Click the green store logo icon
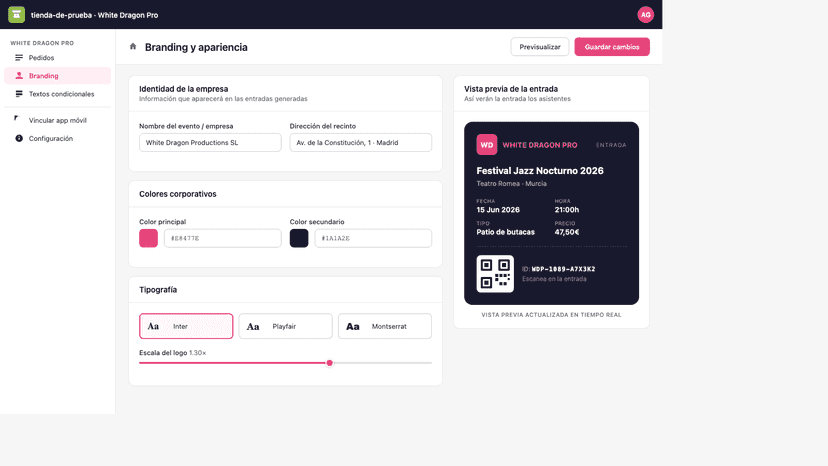The image size is (828, 466). point(16,14)
